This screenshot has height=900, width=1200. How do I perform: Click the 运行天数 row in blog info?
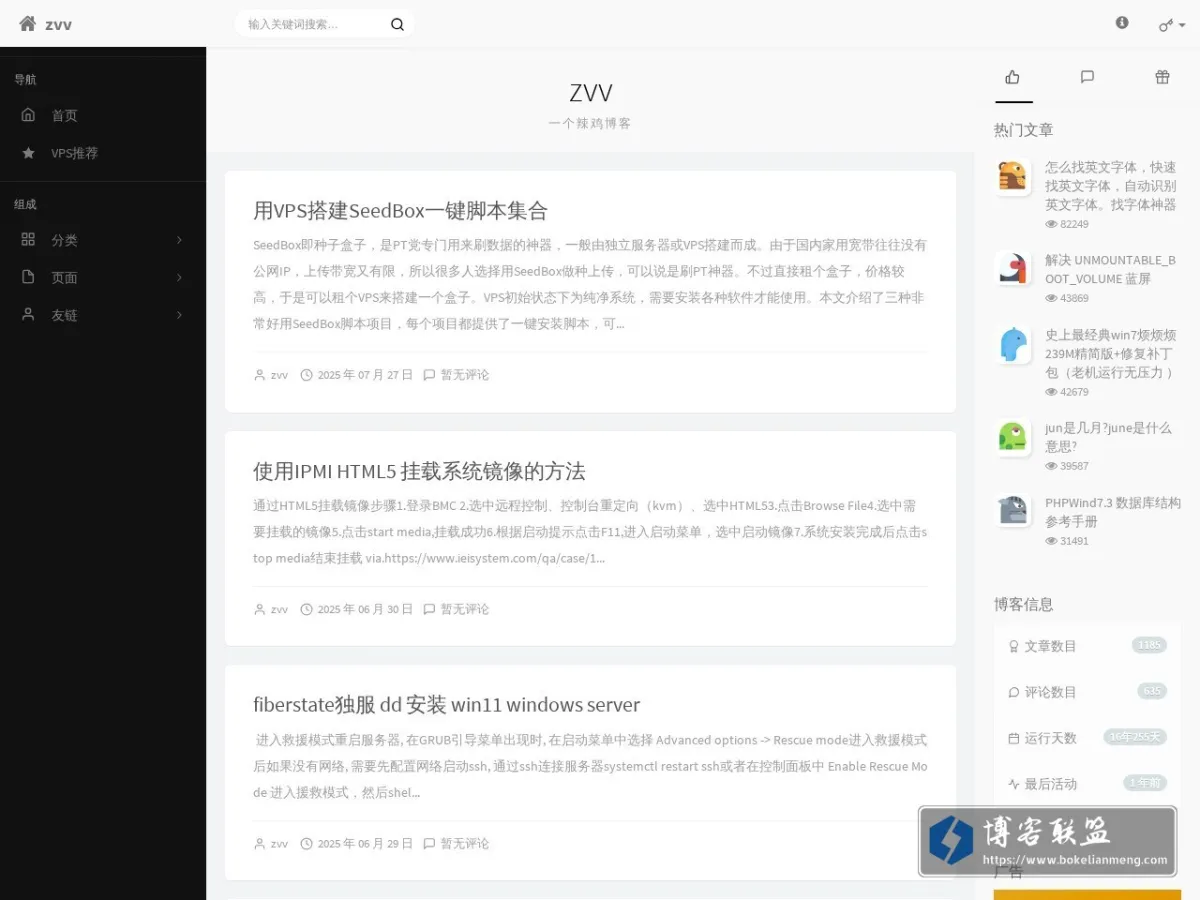1087,738
